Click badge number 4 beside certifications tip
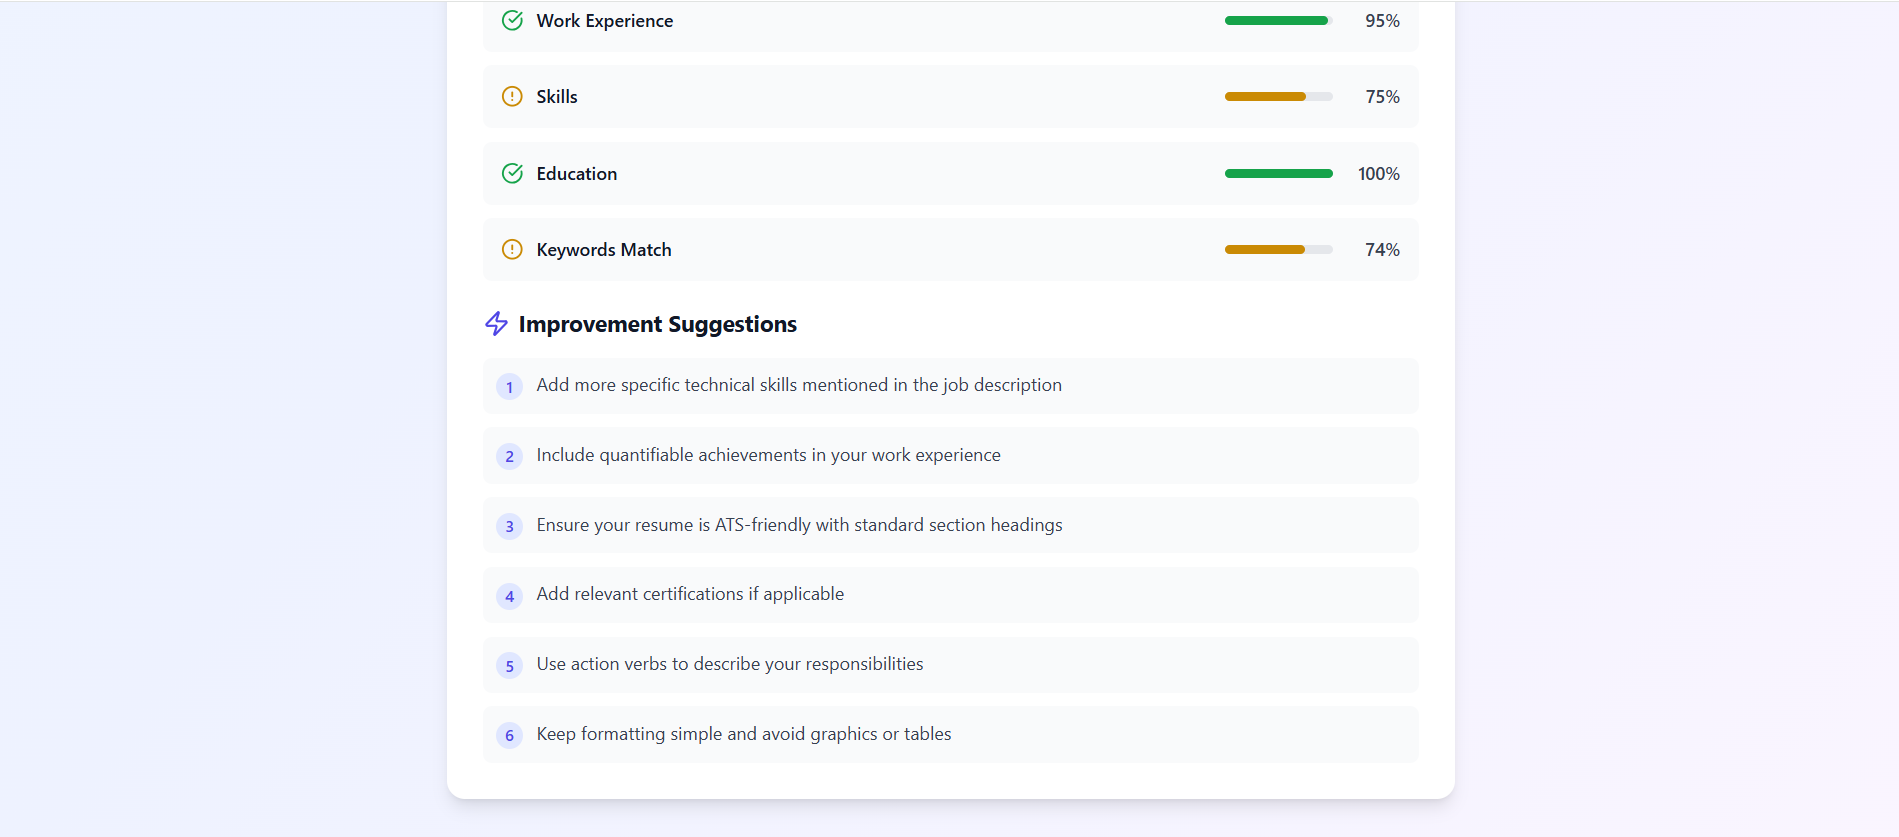 [509, 595]
